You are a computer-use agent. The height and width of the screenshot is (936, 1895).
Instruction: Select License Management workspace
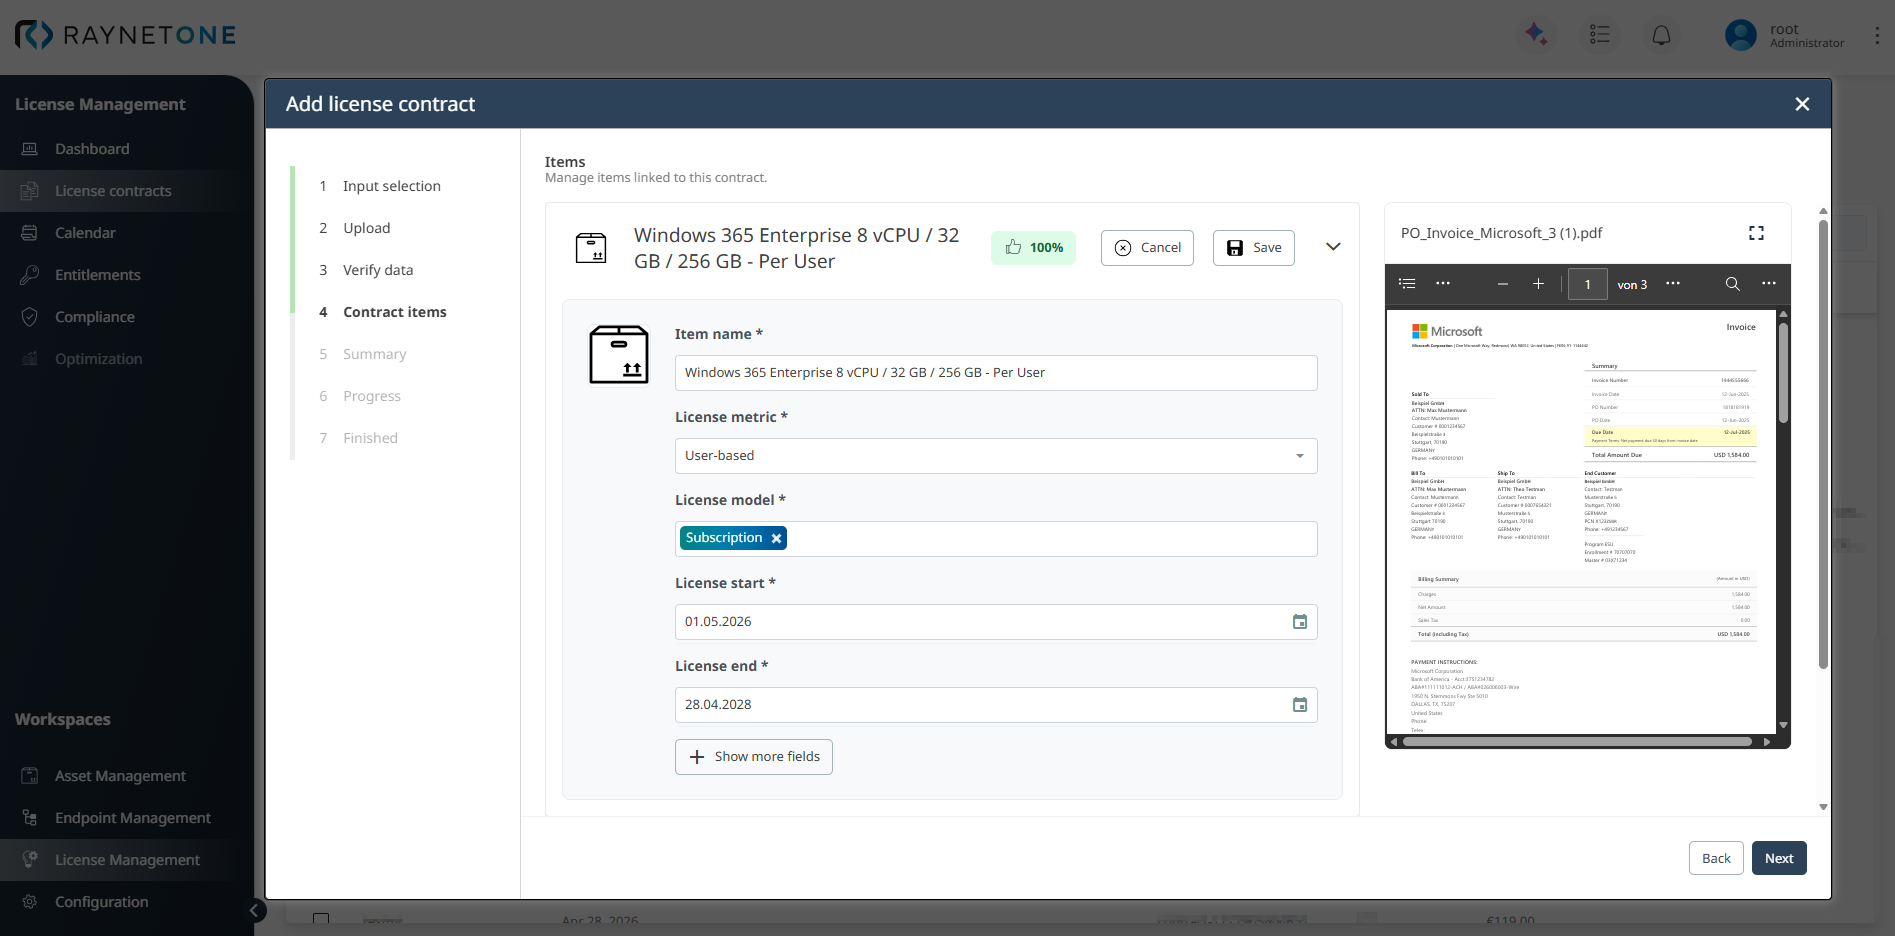point(127,860)
